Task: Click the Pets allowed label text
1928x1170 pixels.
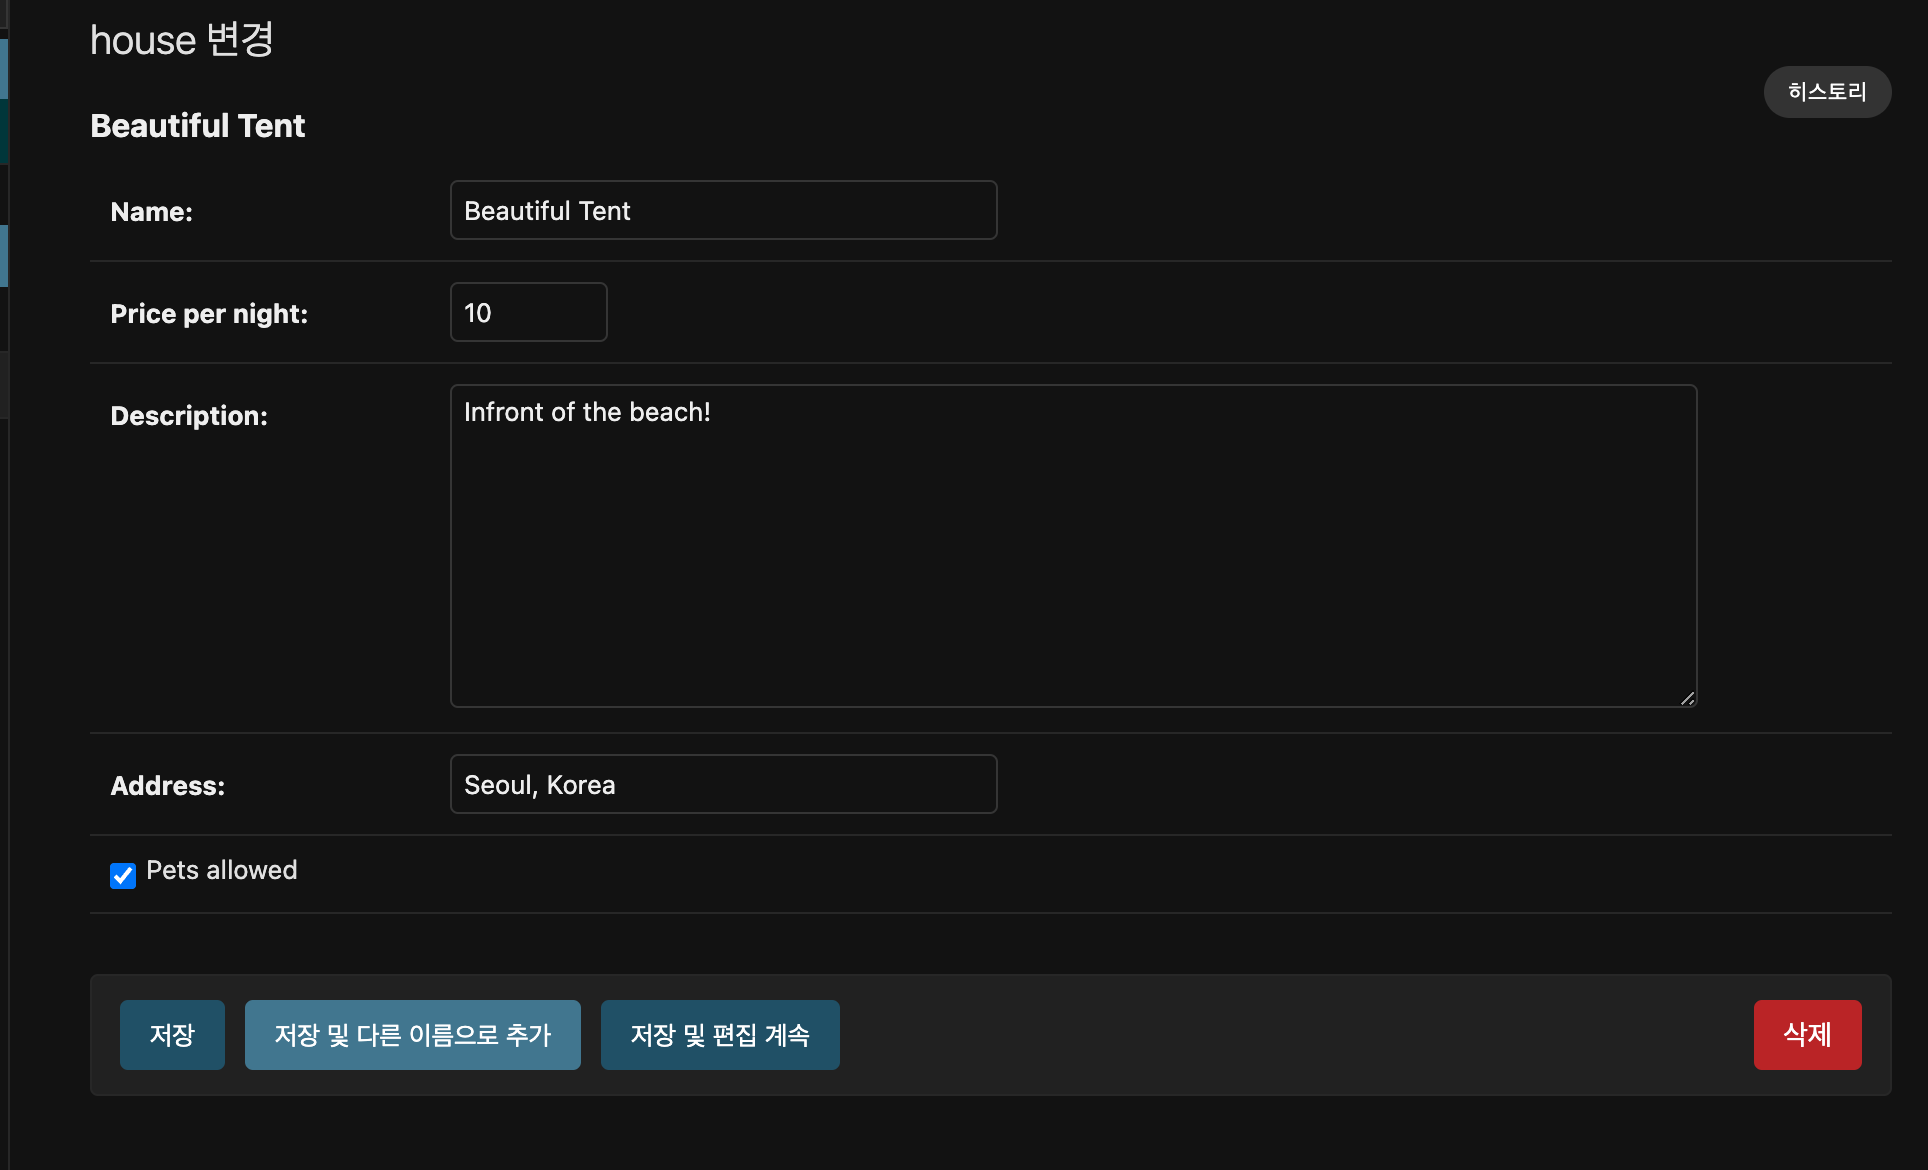Action: tap(221, 870)
